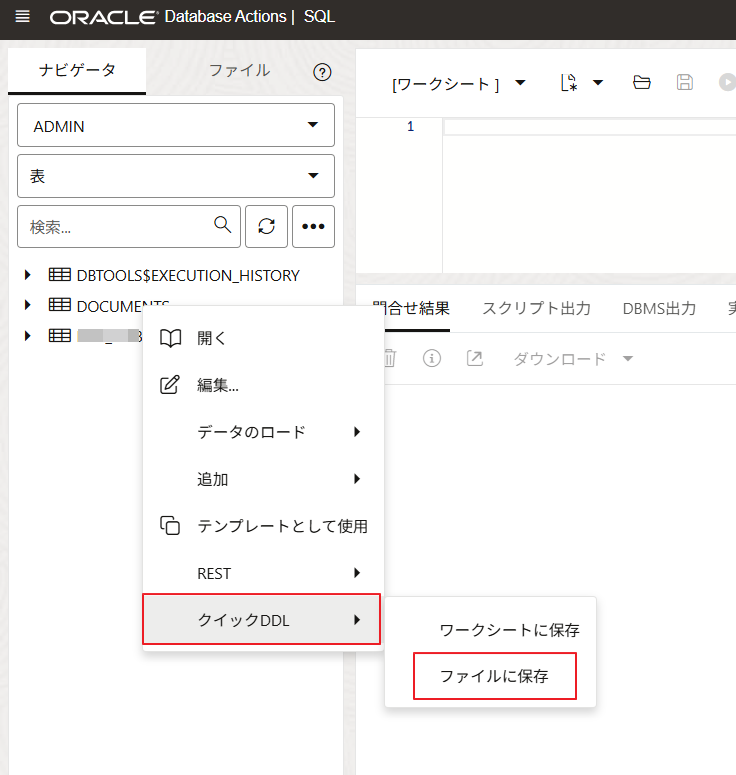736x775 pixels.
Task: Switch to the DBMS出力 tab
Action: tap(659, 308)
